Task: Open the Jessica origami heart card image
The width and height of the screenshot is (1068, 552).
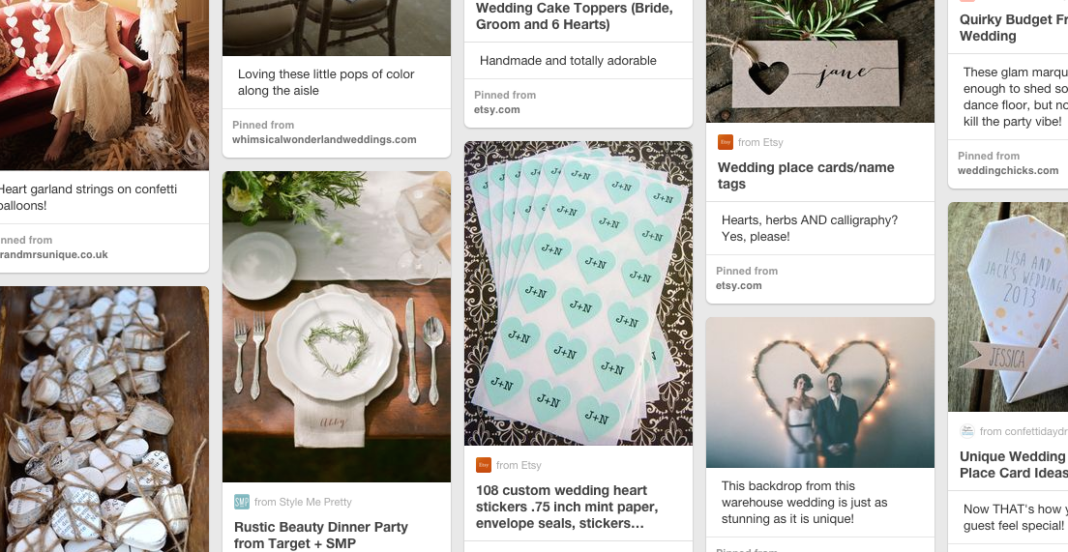Action: coord(1008,307)
